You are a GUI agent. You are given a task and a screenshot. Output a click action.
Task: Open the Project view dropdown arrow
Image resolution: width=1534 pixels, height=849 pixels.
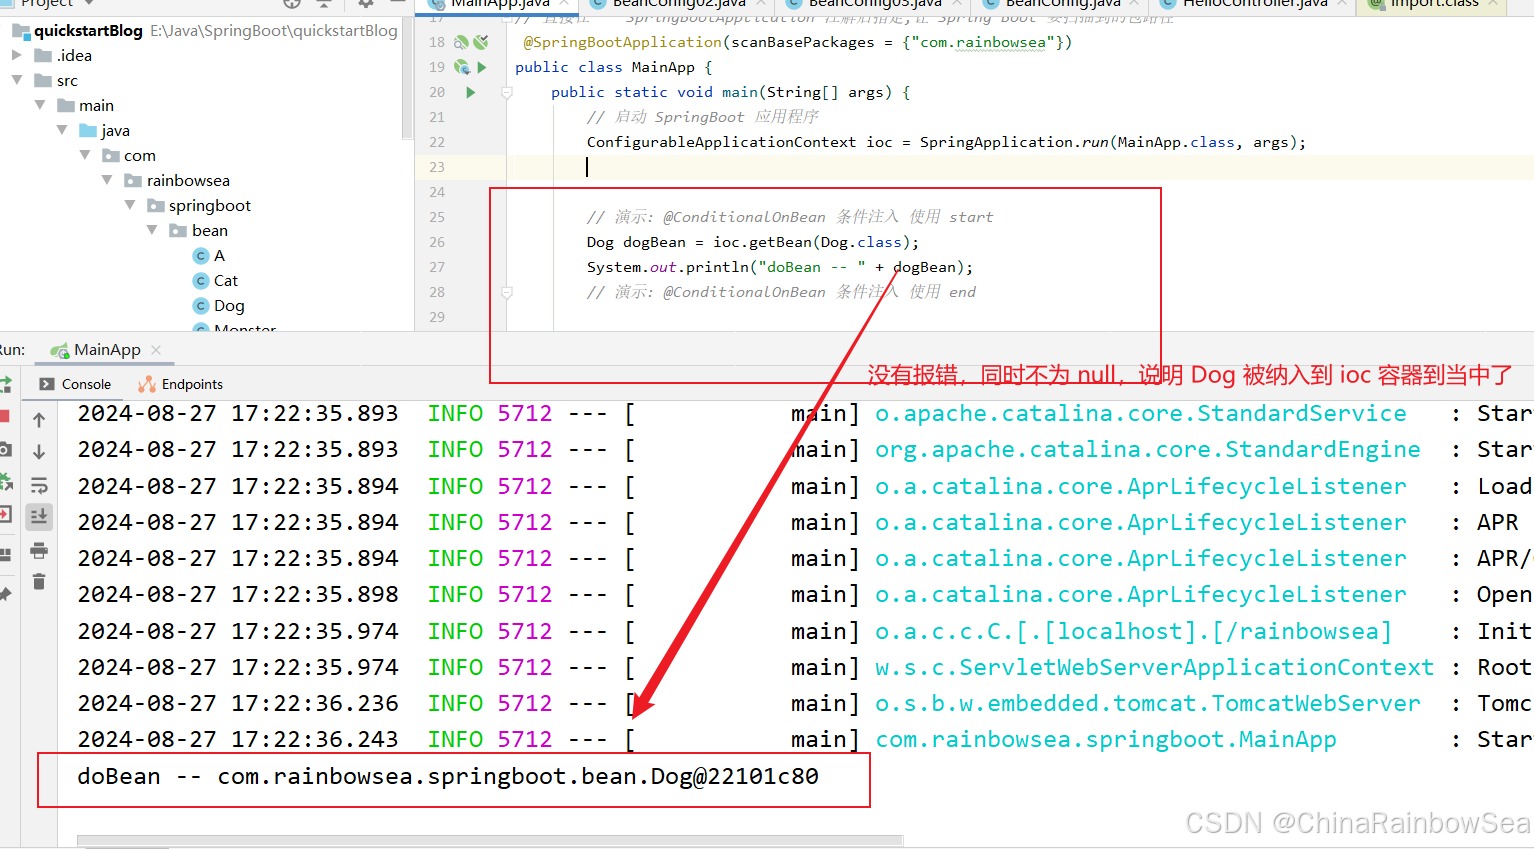(x=89, y=3)
